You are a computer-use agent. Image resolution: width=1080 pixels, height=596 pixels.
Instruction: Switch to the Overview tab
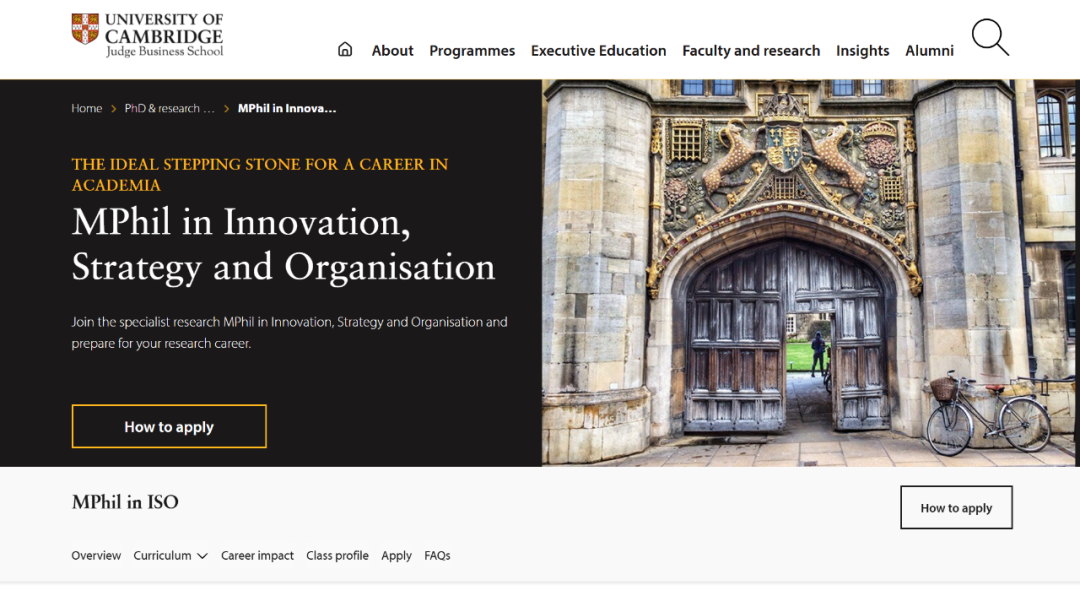(96, 556)
